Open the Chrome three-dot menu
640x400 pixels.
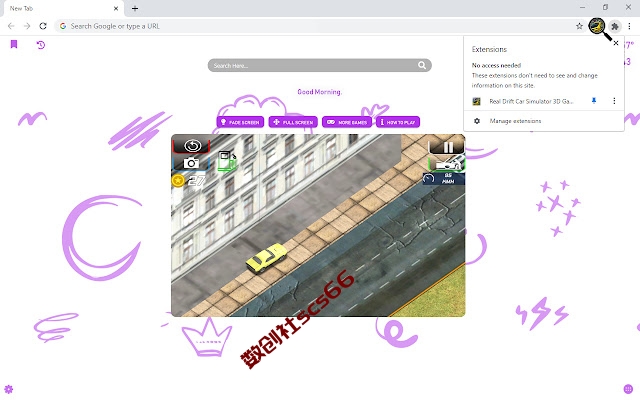click(x=629, y=26)
